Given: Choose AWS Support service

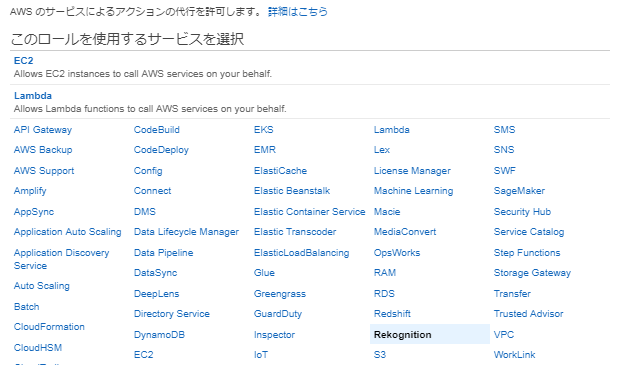Looking at the screenshot, I should click(44, 171).
